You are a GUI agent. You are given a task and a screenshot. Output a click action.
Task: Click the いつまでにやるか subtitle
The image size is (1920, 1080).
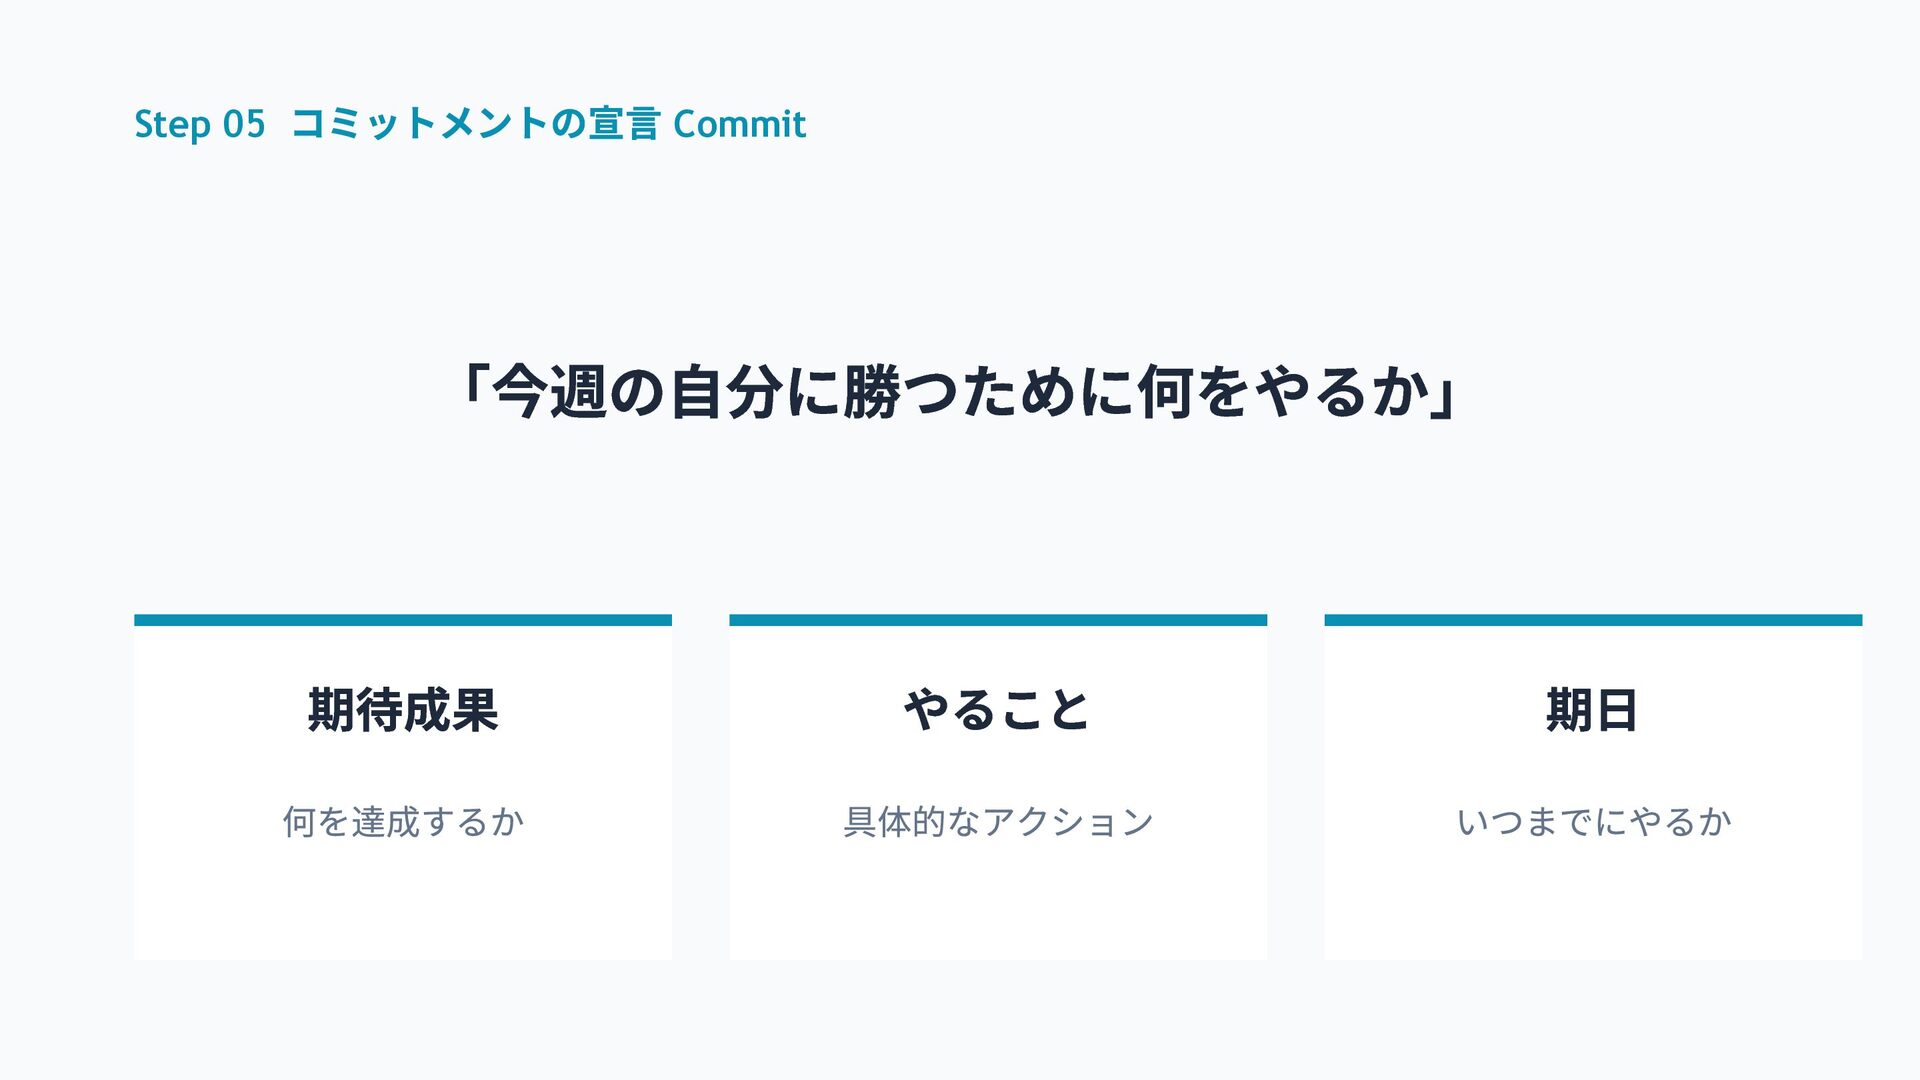(x=1593, y=822)
